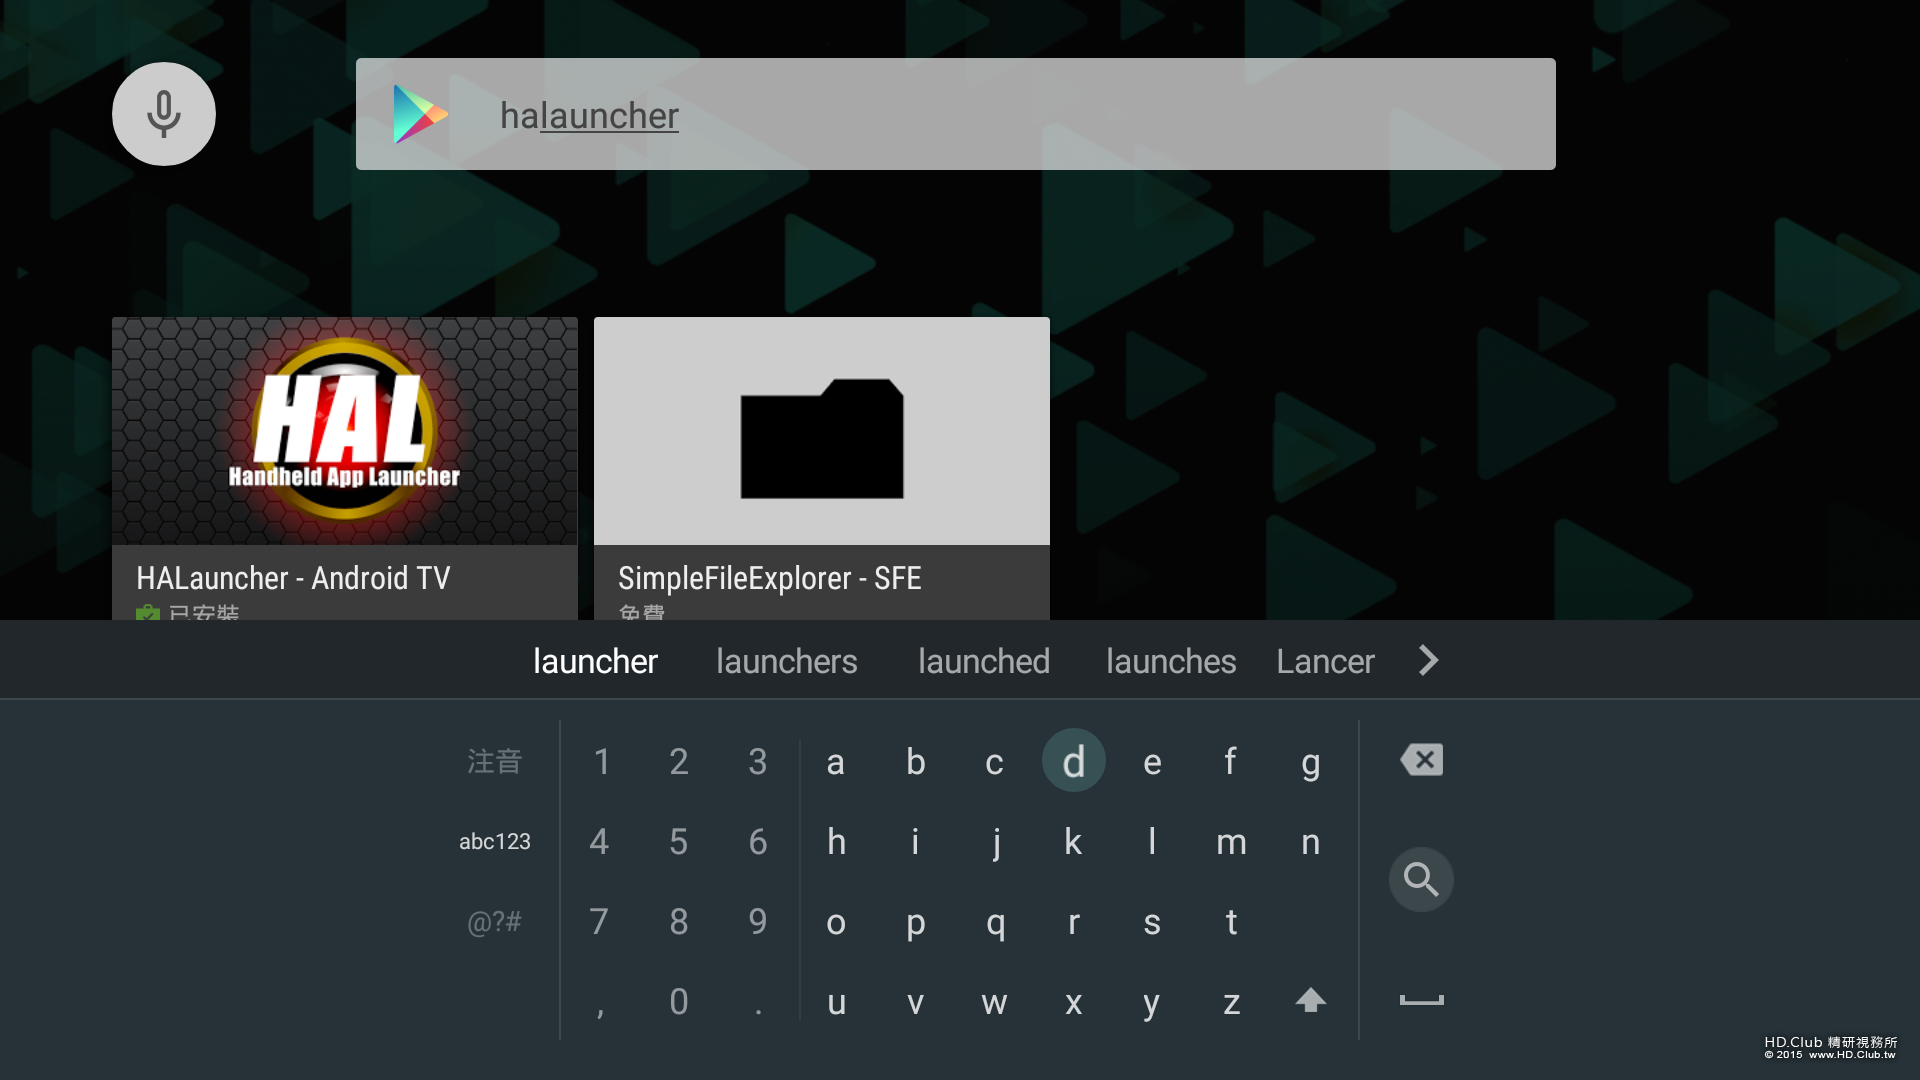Tap the letter s key
Screen dimensions: 1920x1080
coord(1152,922)
